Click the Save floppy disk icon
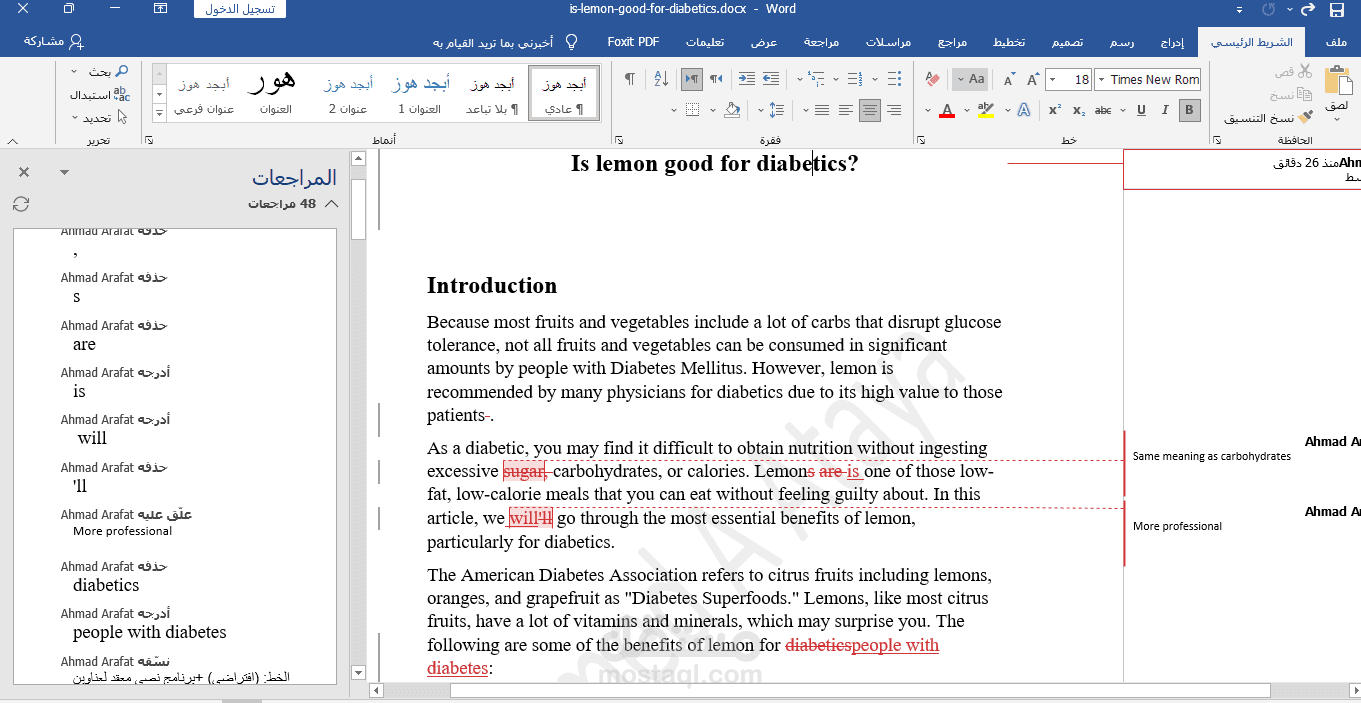This screenshot has height=703, width=1361. click(1337, 10)
